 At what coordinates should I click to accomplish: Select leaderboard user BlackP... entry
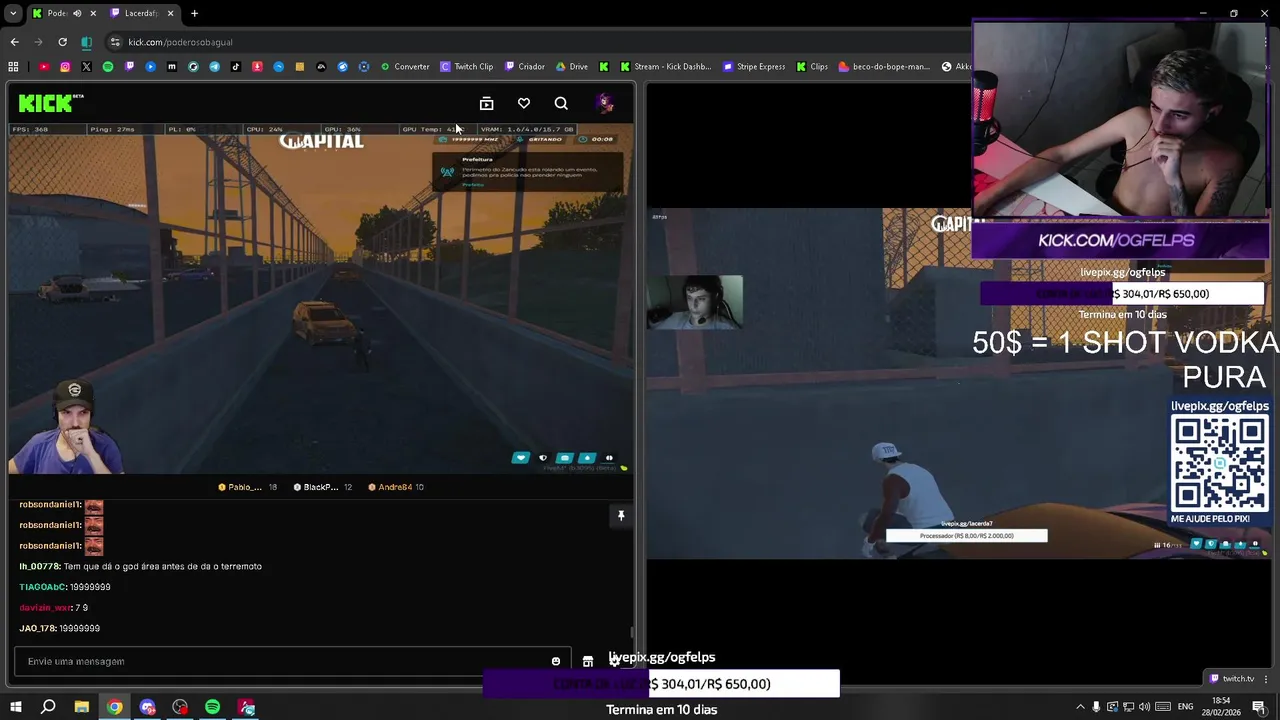pos(322,487)
